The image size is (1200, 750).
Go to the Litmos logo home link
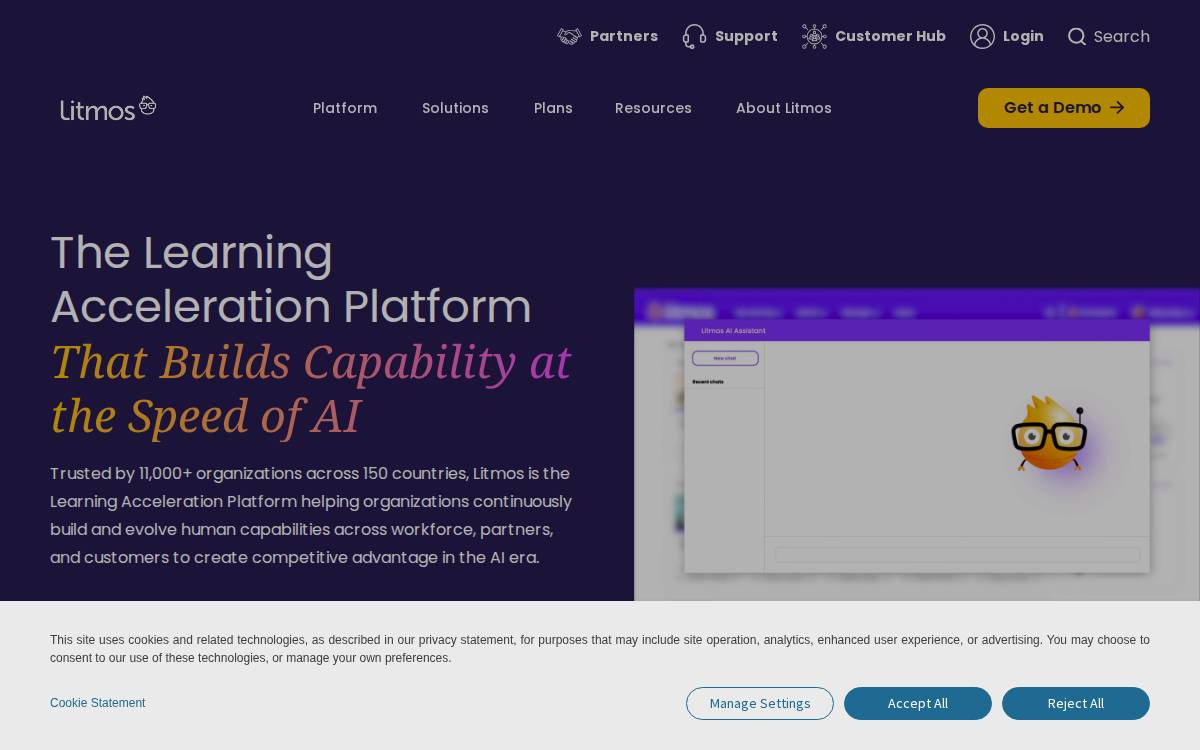[108, 108]
